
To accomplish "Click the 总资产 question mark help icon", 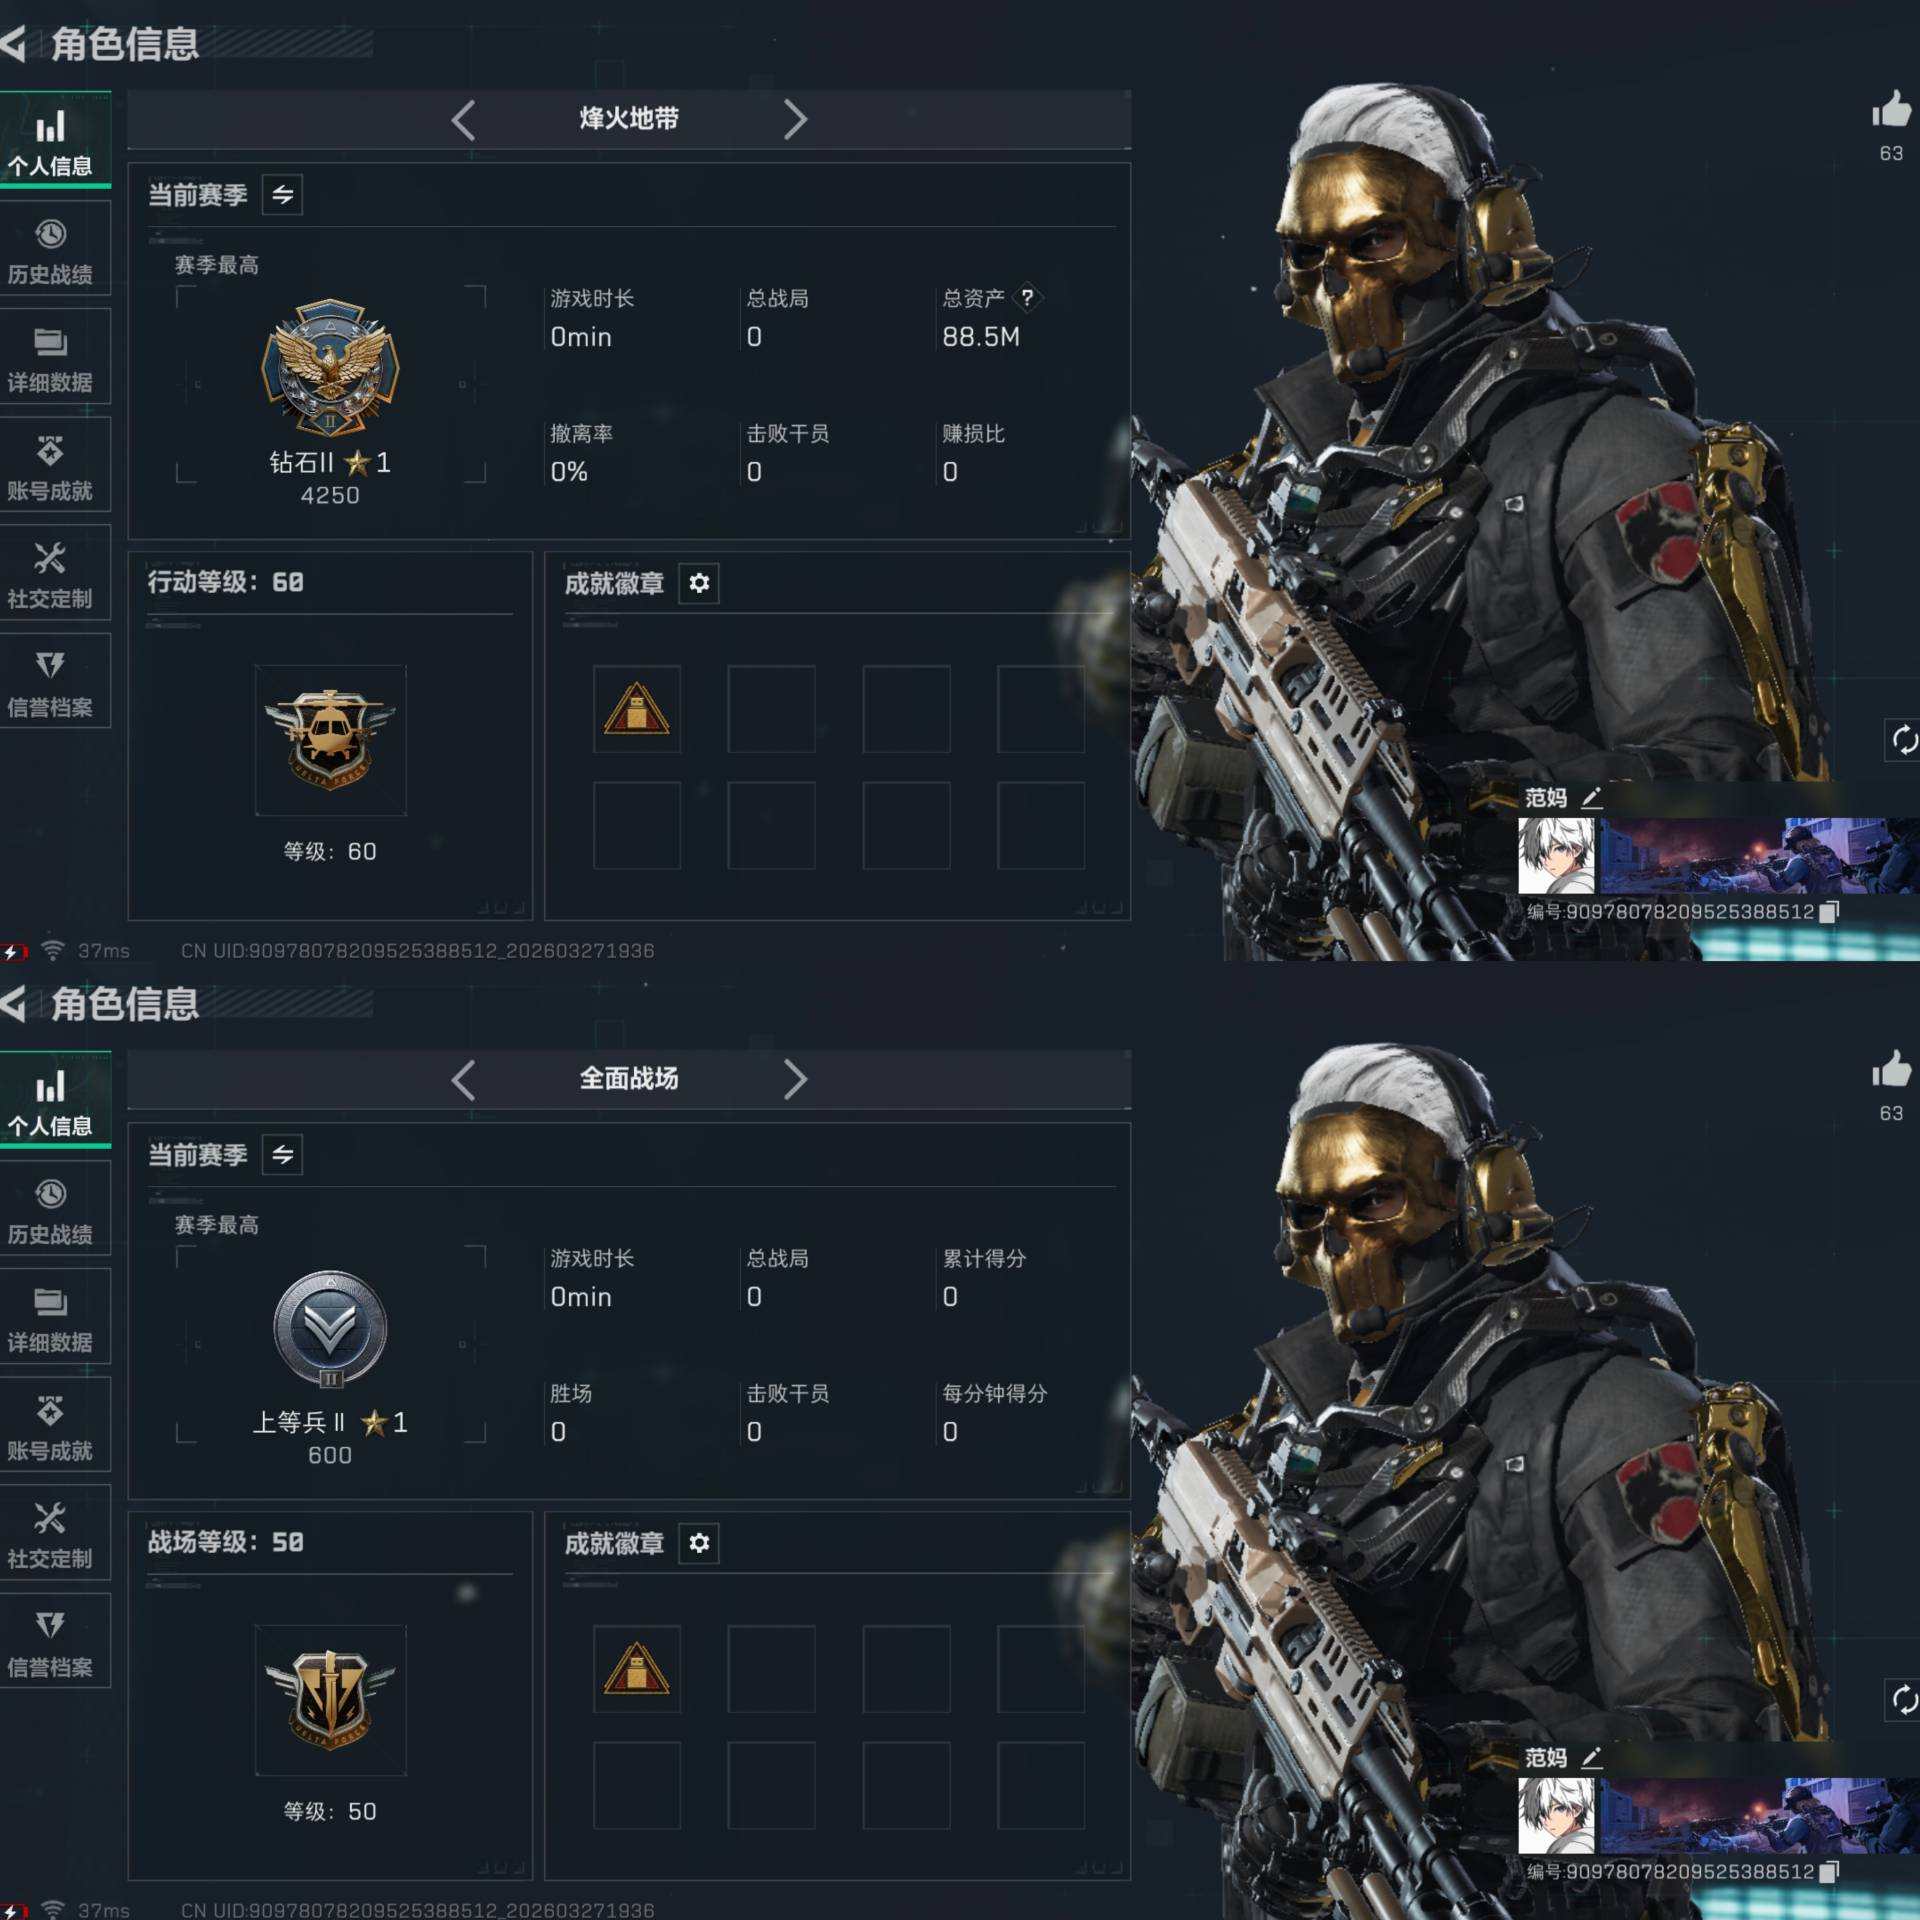I will point(1027,297).
